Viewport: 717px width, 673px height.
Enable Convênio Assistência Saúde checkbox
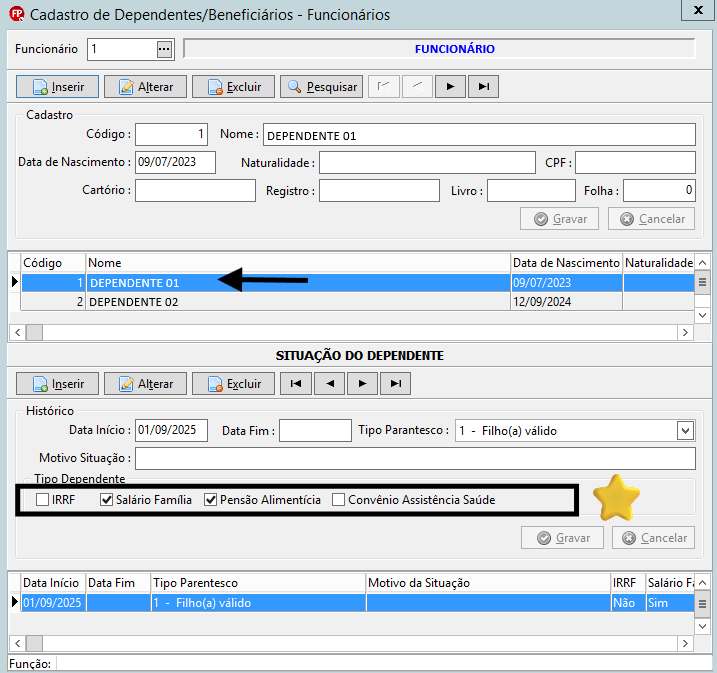coord(338,500)
